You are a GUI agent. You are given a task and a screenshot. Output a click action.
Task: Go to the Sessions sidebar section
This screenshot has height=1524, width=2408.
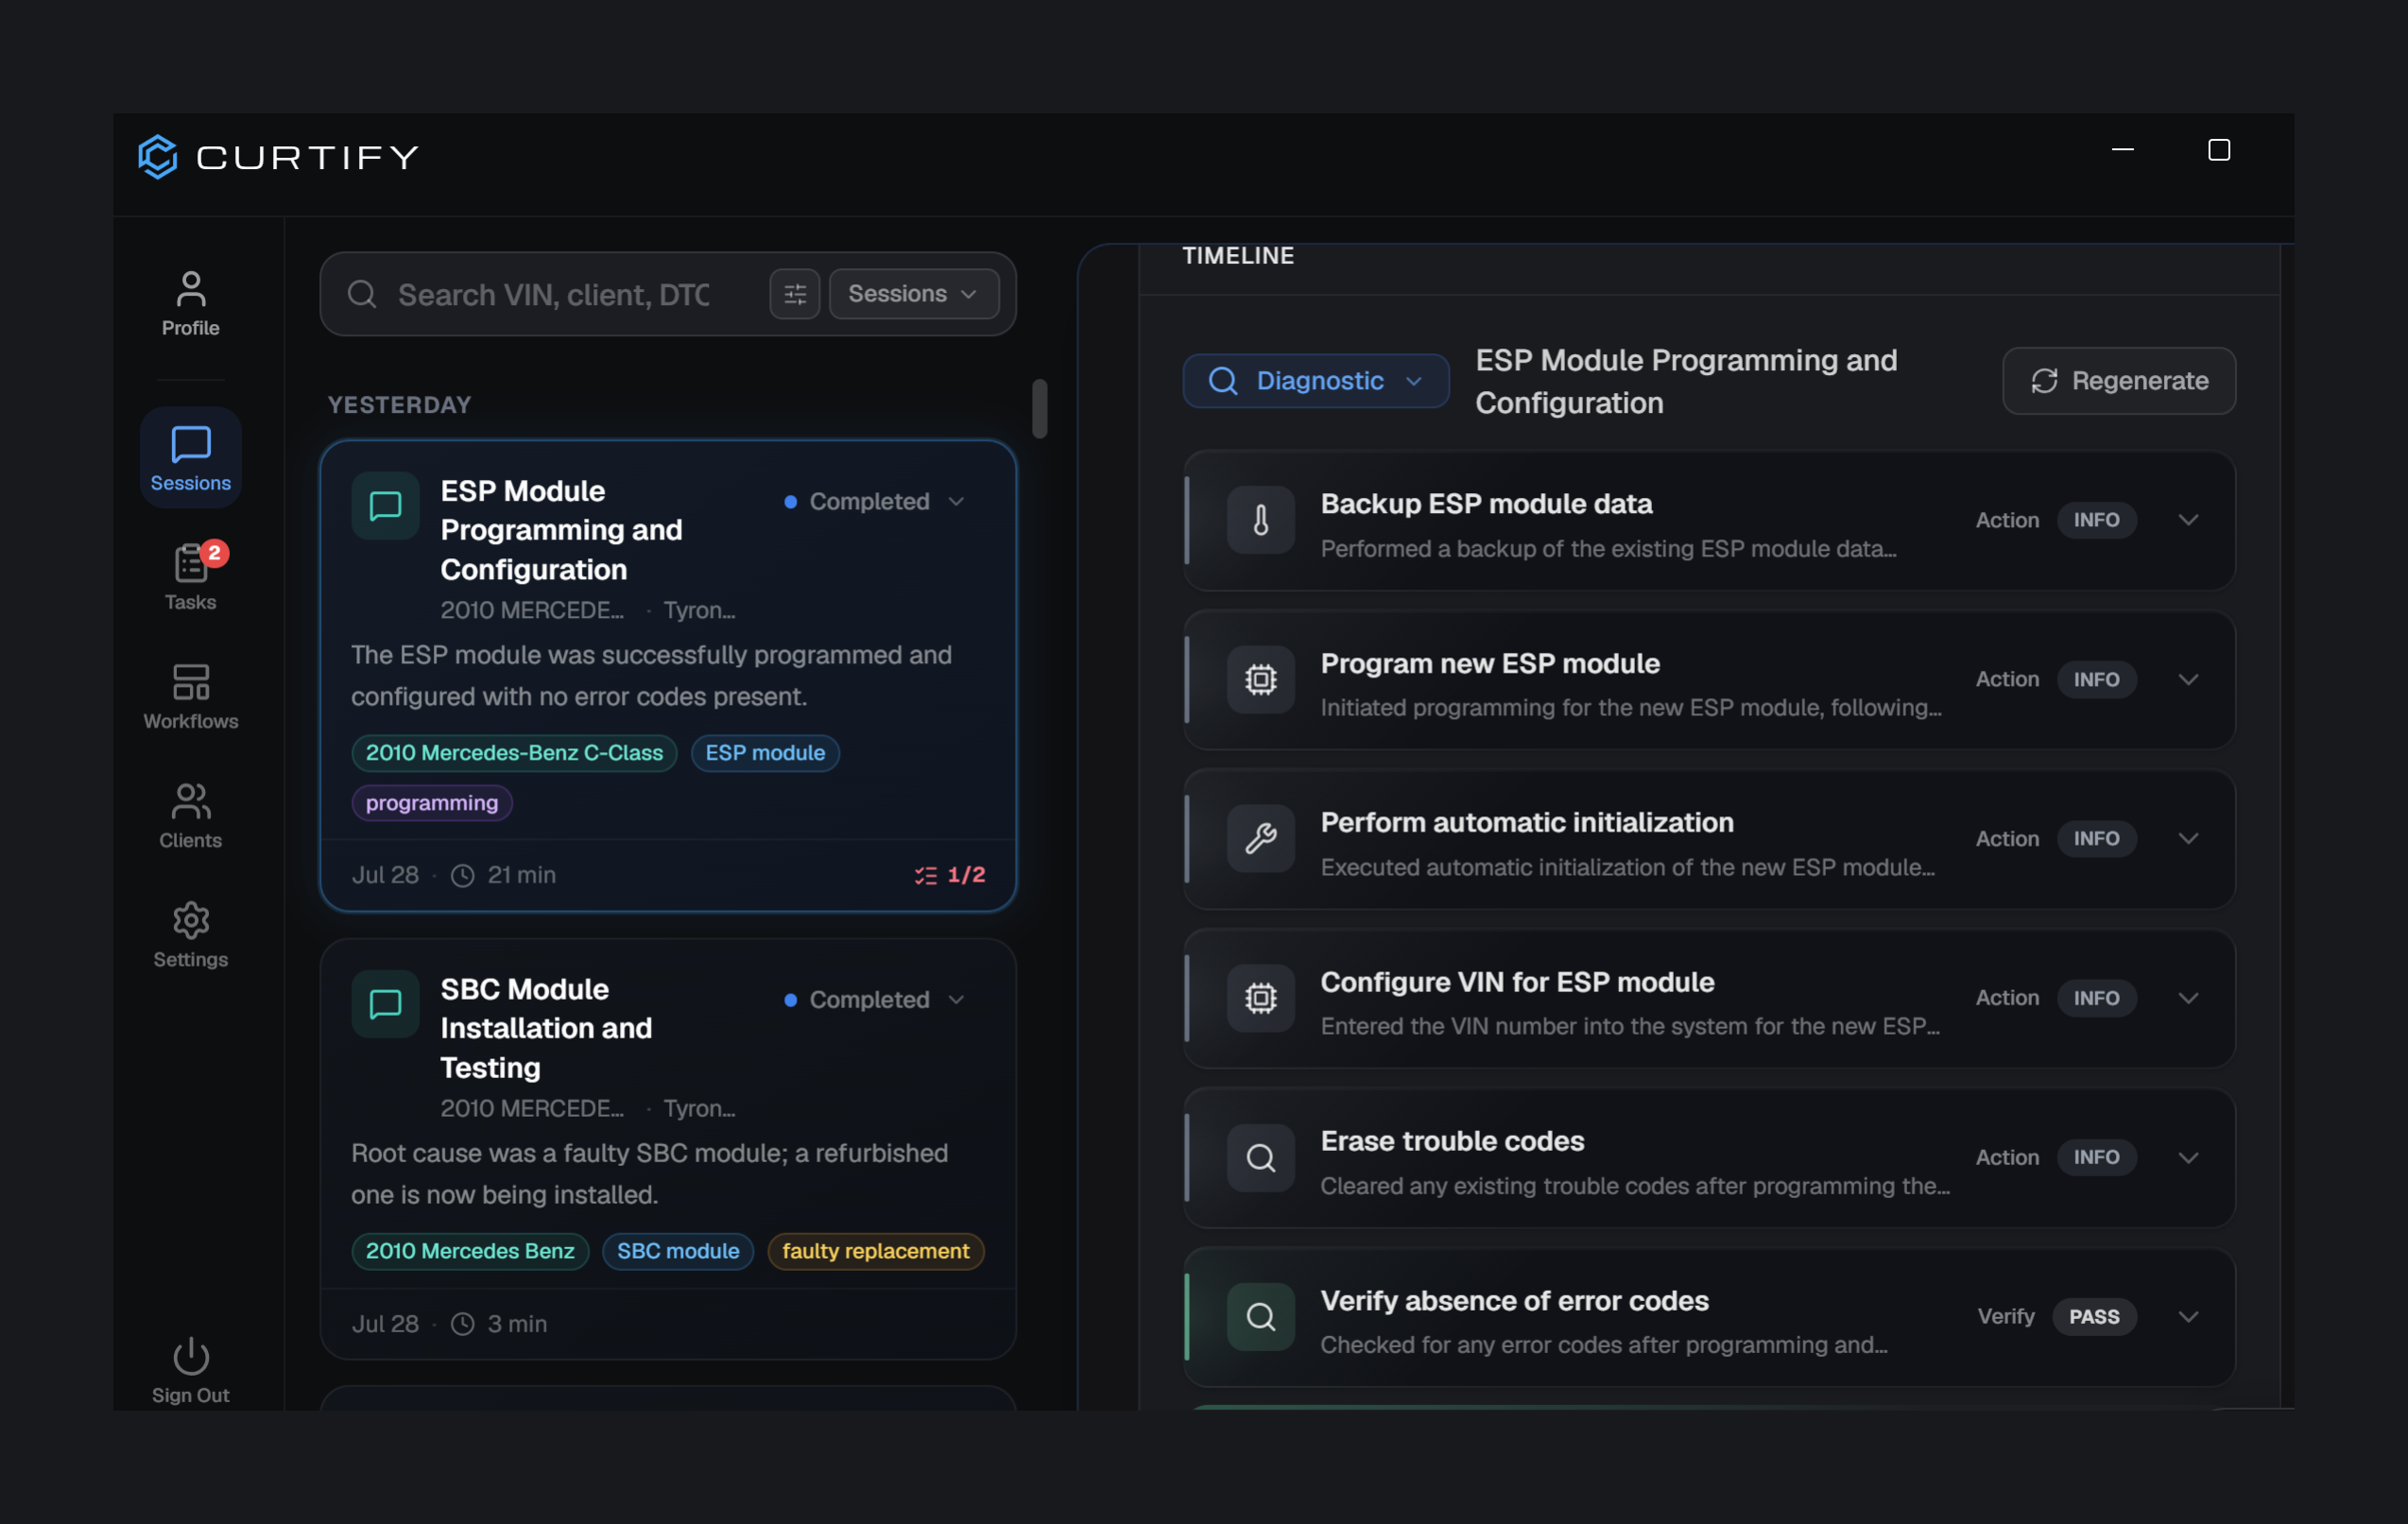190,459
